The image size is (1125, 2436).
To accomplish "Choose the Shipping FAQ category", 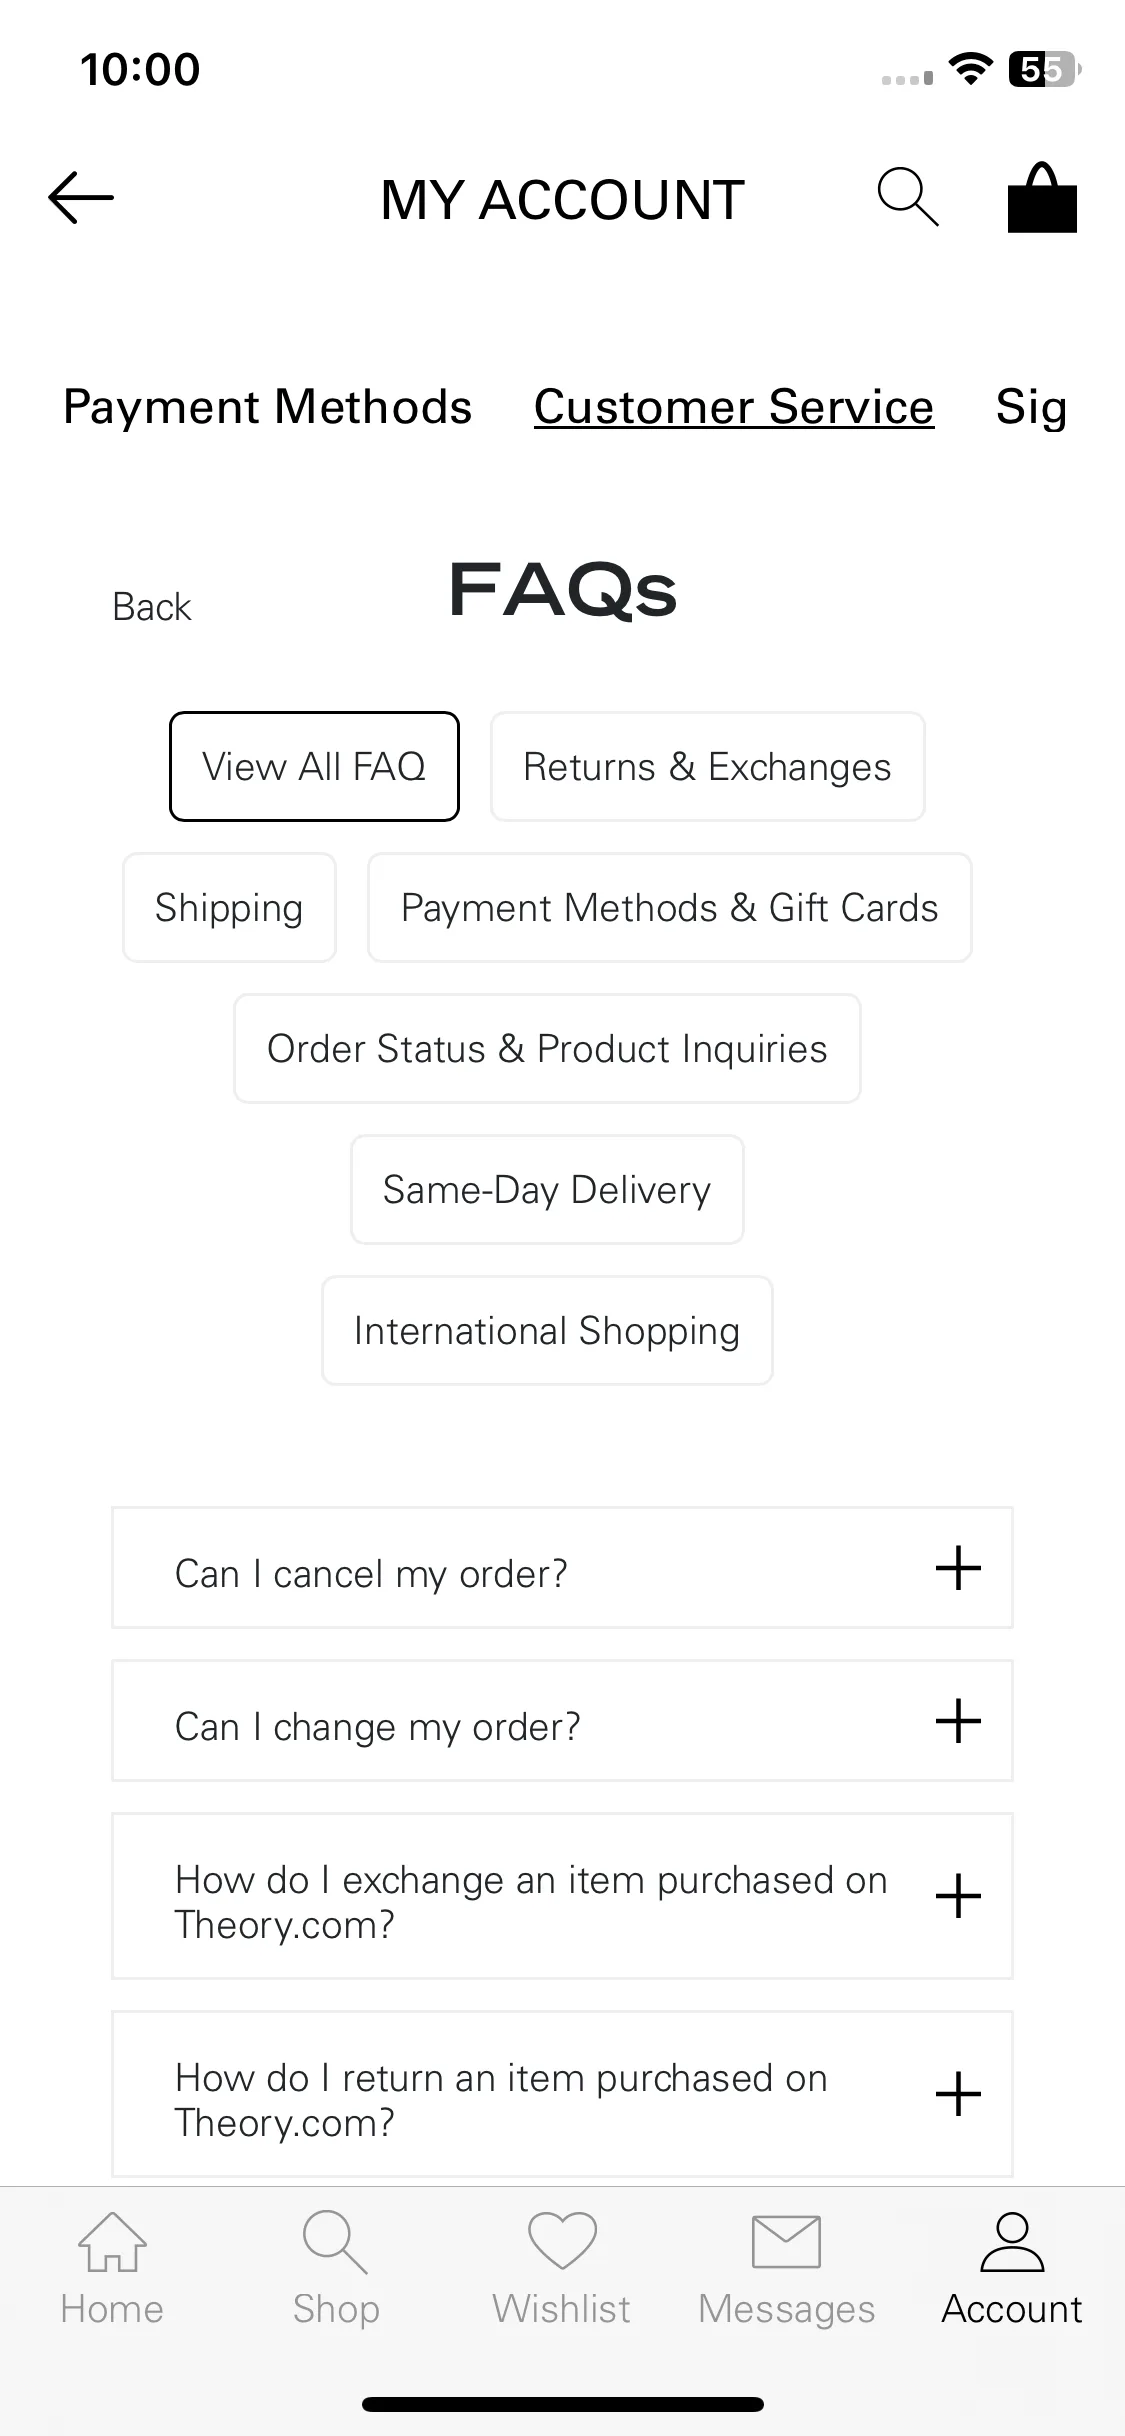I will (229, 908).
